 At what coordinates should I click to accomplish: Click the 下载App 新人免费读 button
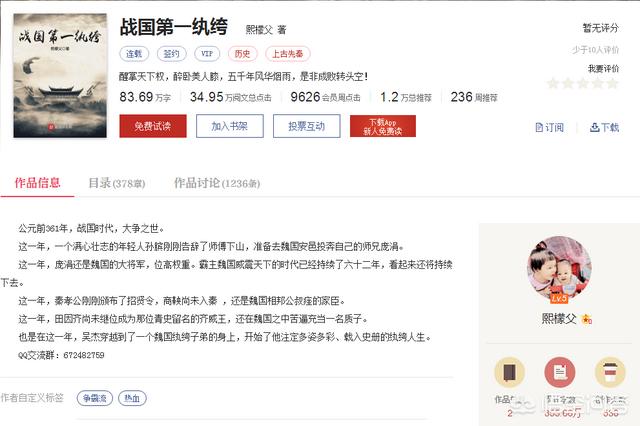(x=383, y=126)
